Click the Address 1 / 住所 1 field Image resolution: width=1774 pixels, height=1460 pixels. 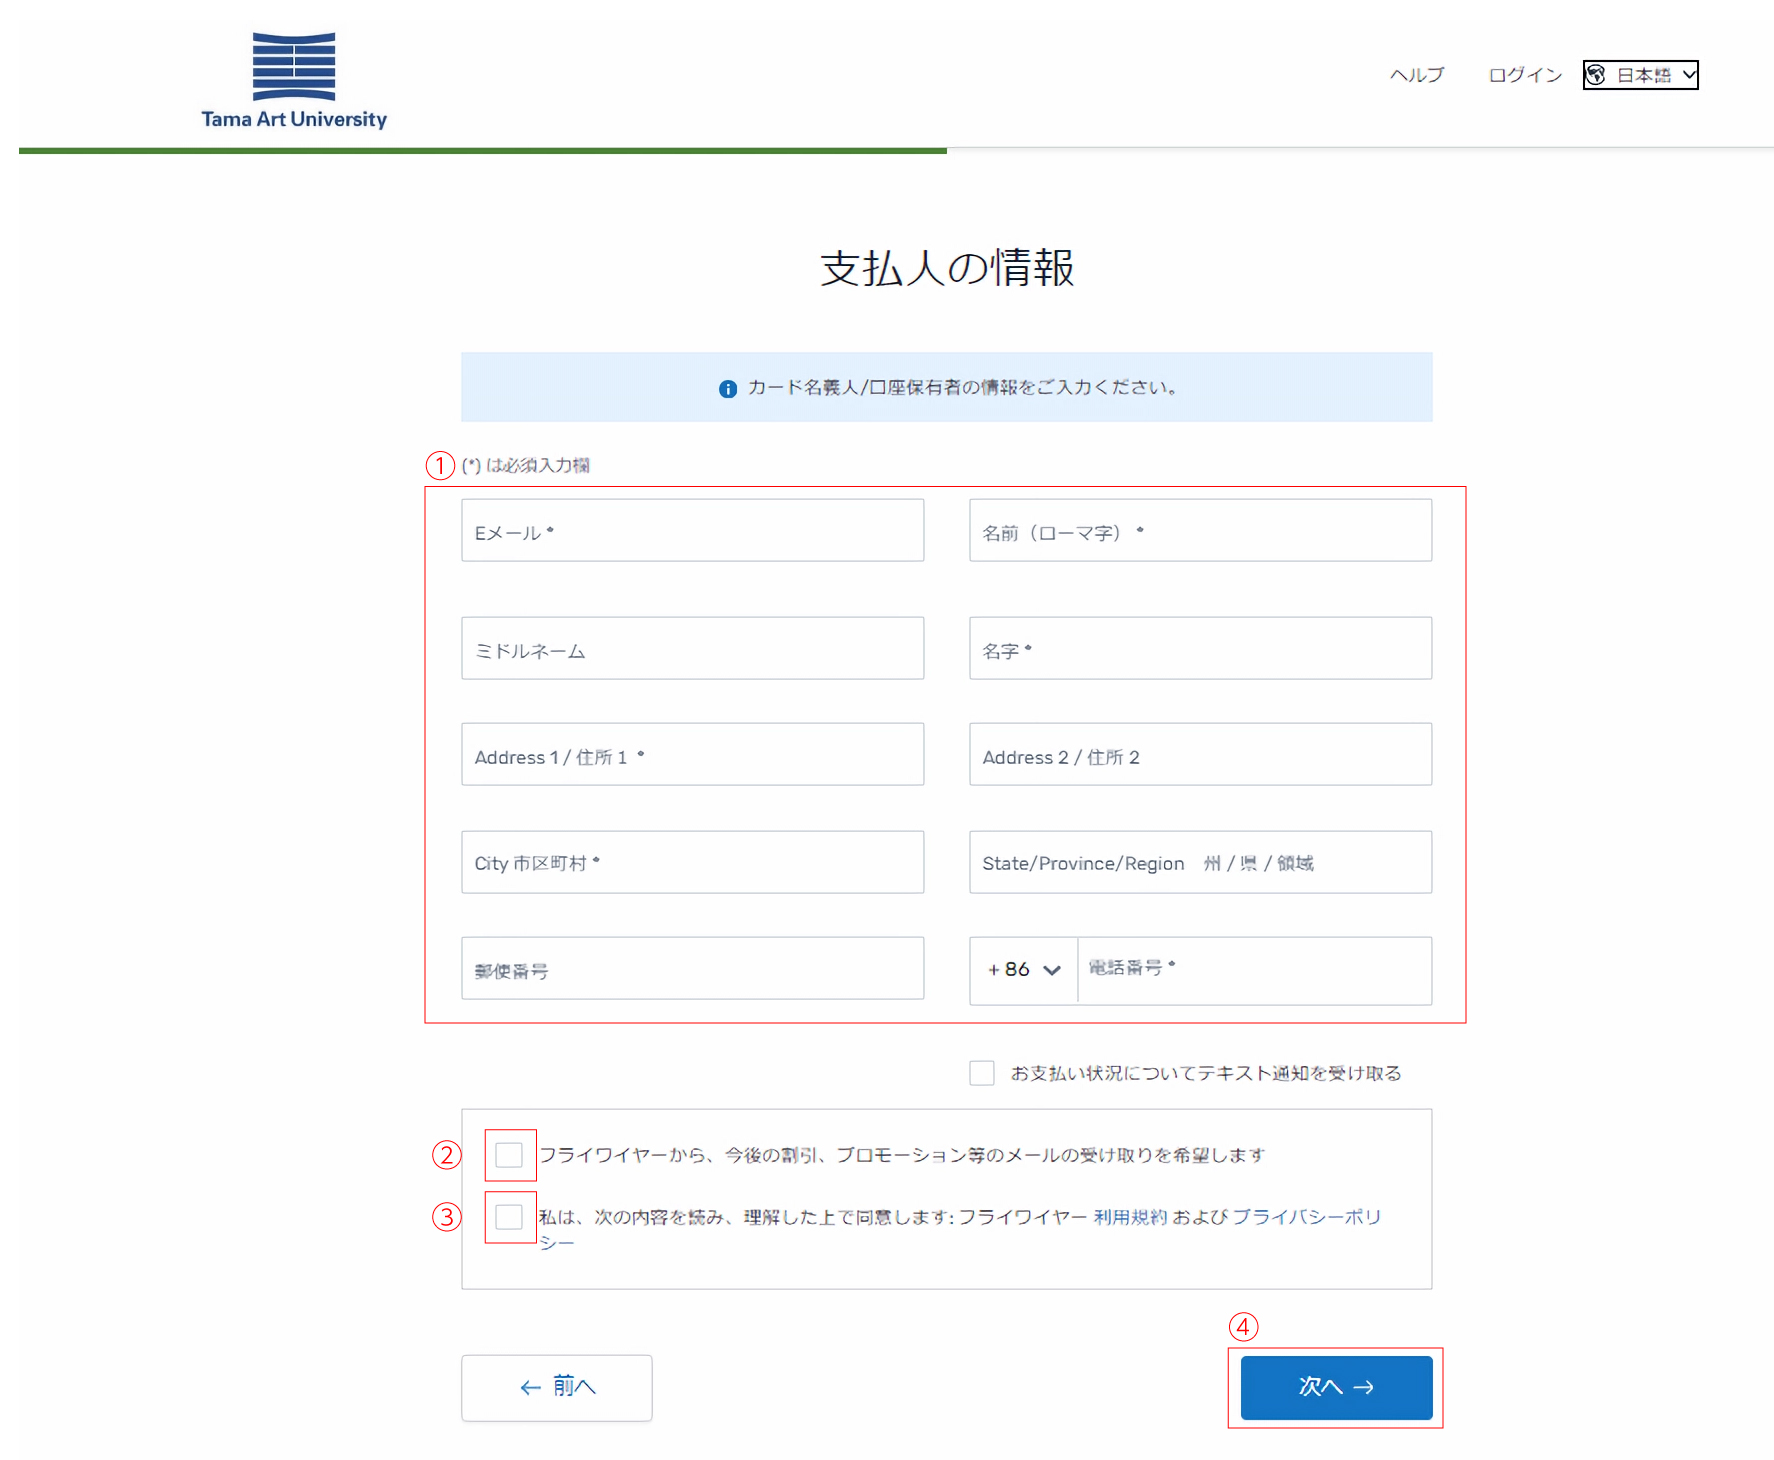692,755
